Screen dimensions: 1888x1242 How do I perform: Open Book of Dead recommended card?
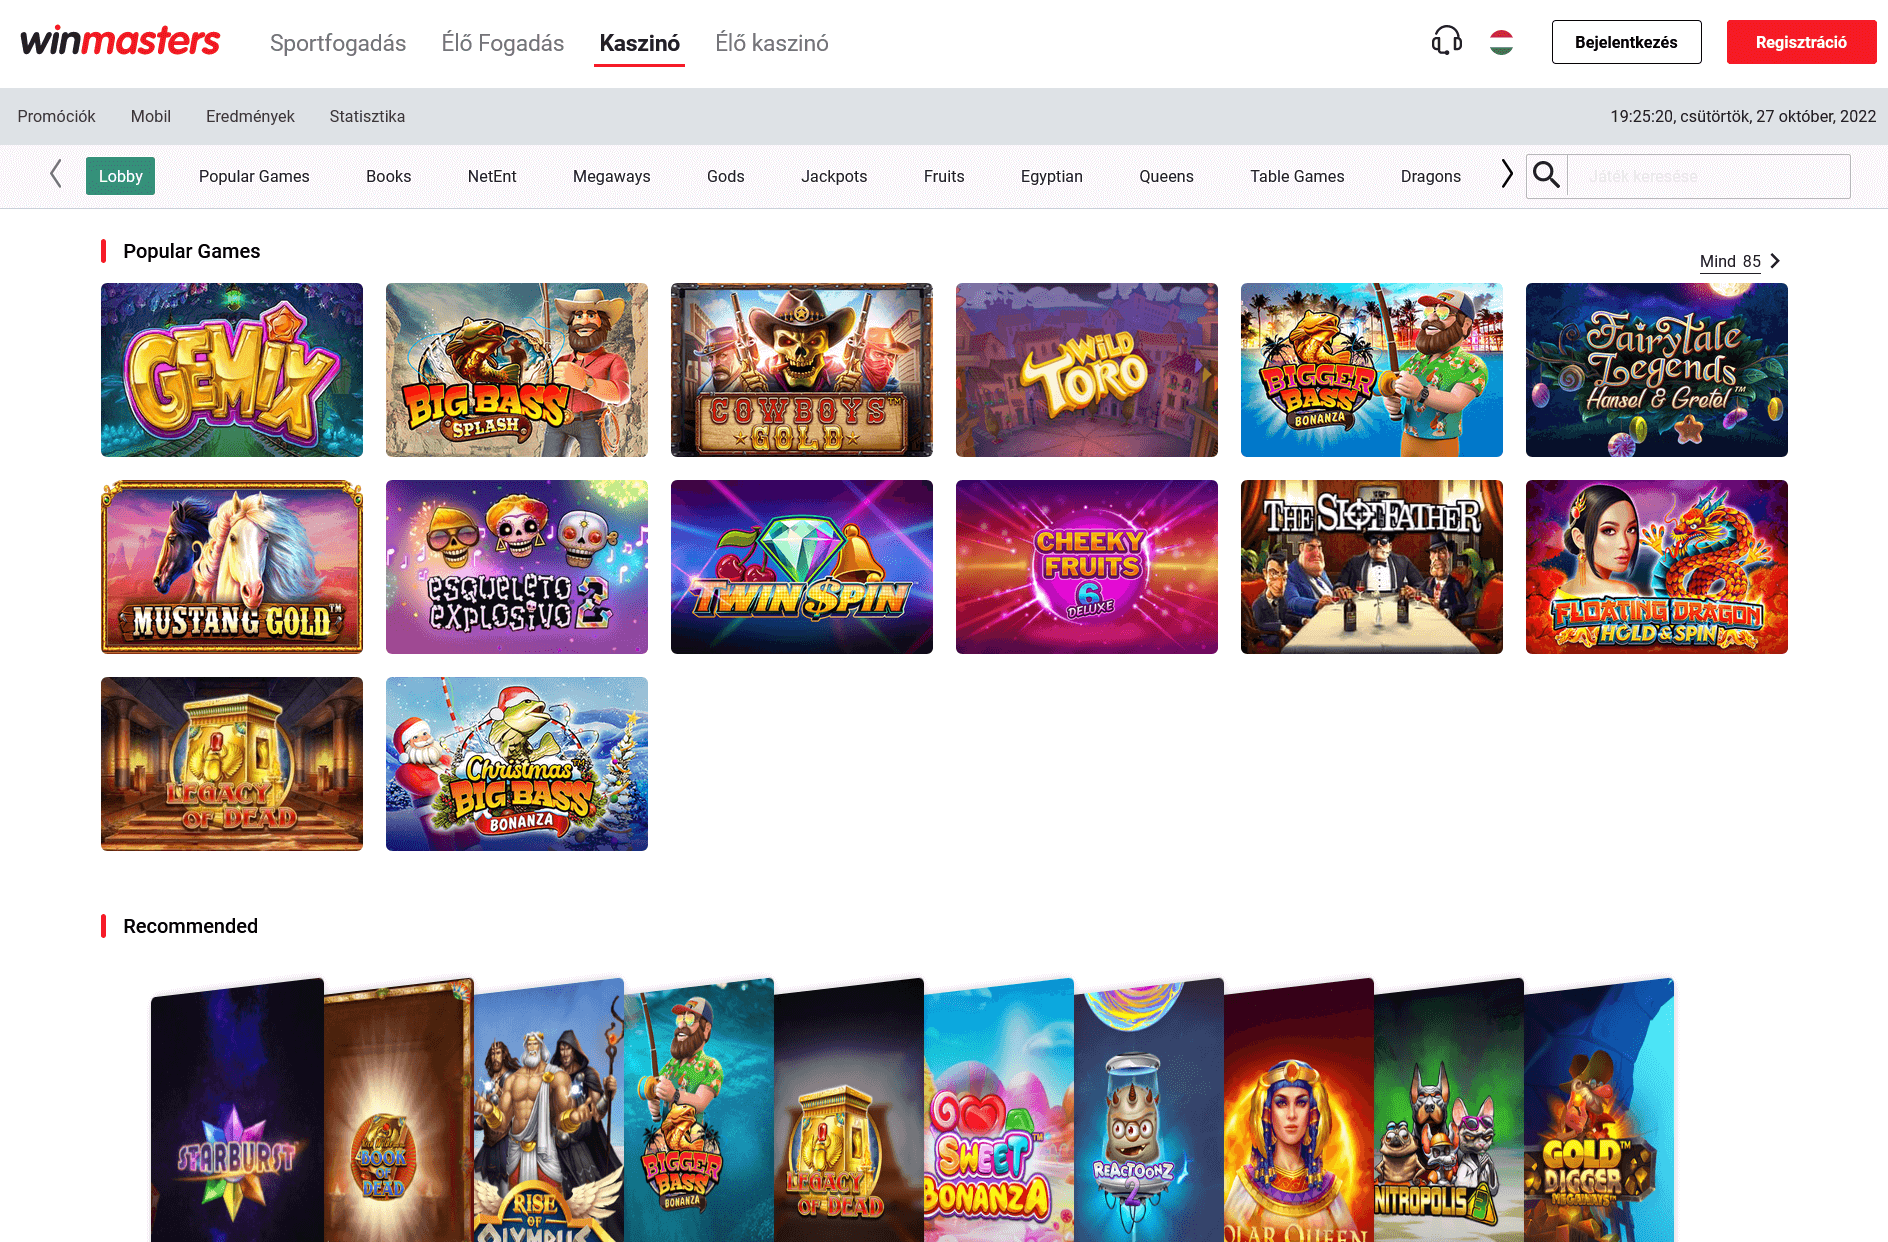[398, 1112]
